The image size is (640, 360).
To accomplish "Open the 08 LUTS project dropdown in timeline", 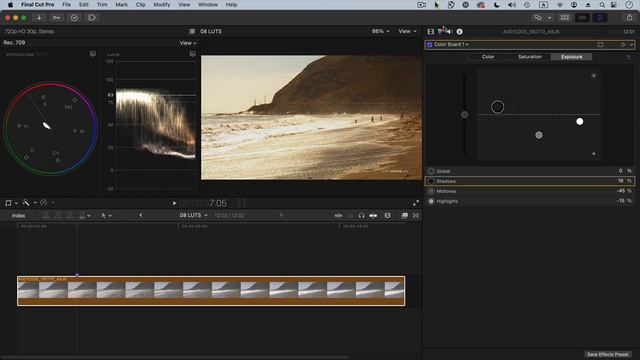I will pyautogui.click(x=193, y=215).
